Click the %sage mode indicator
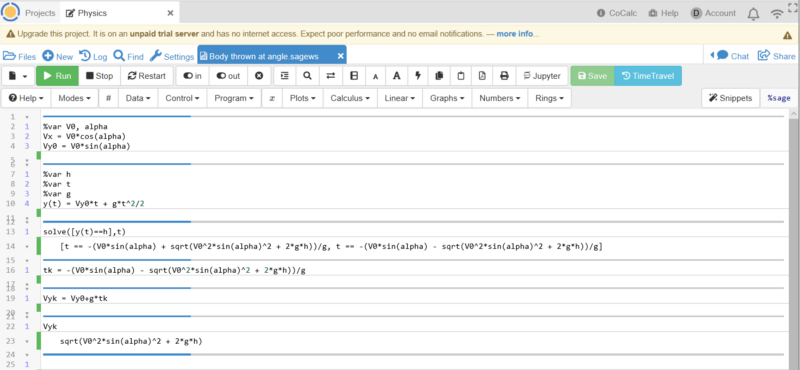This screenshot has height=370, width=800. 779,98
